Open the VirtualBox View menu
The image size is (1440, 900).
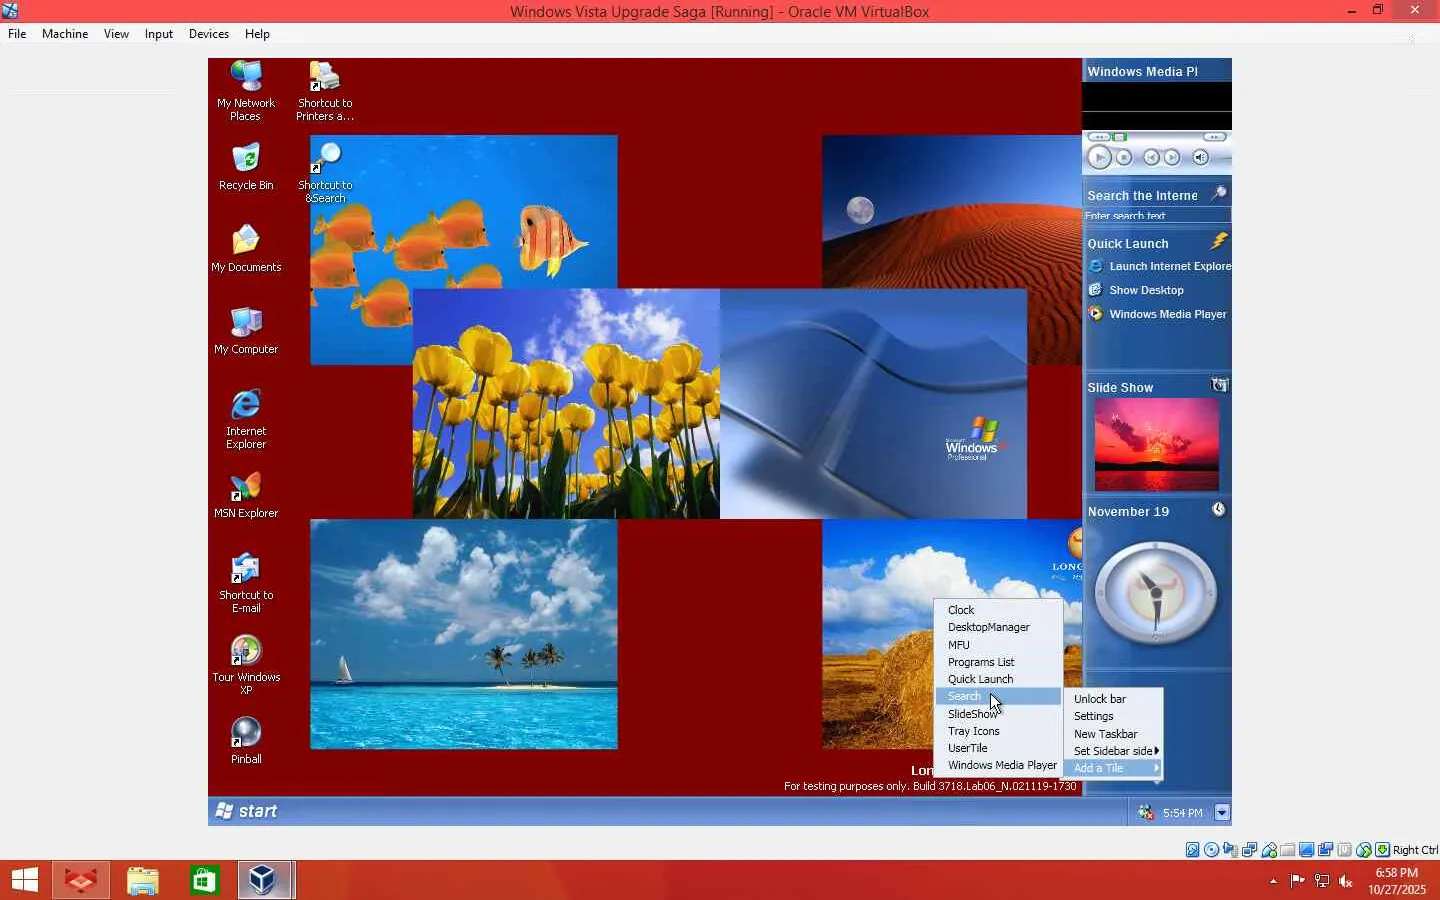[x=116, y=34]
